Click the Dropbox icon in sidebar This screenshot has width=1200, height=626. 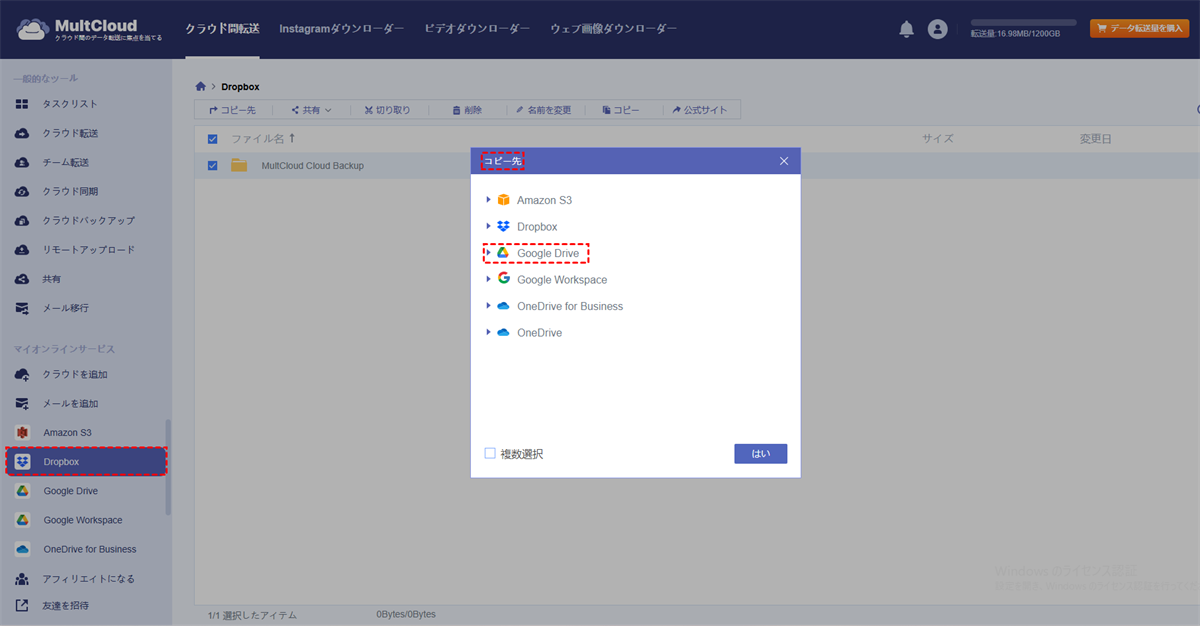tap(22, 461)
